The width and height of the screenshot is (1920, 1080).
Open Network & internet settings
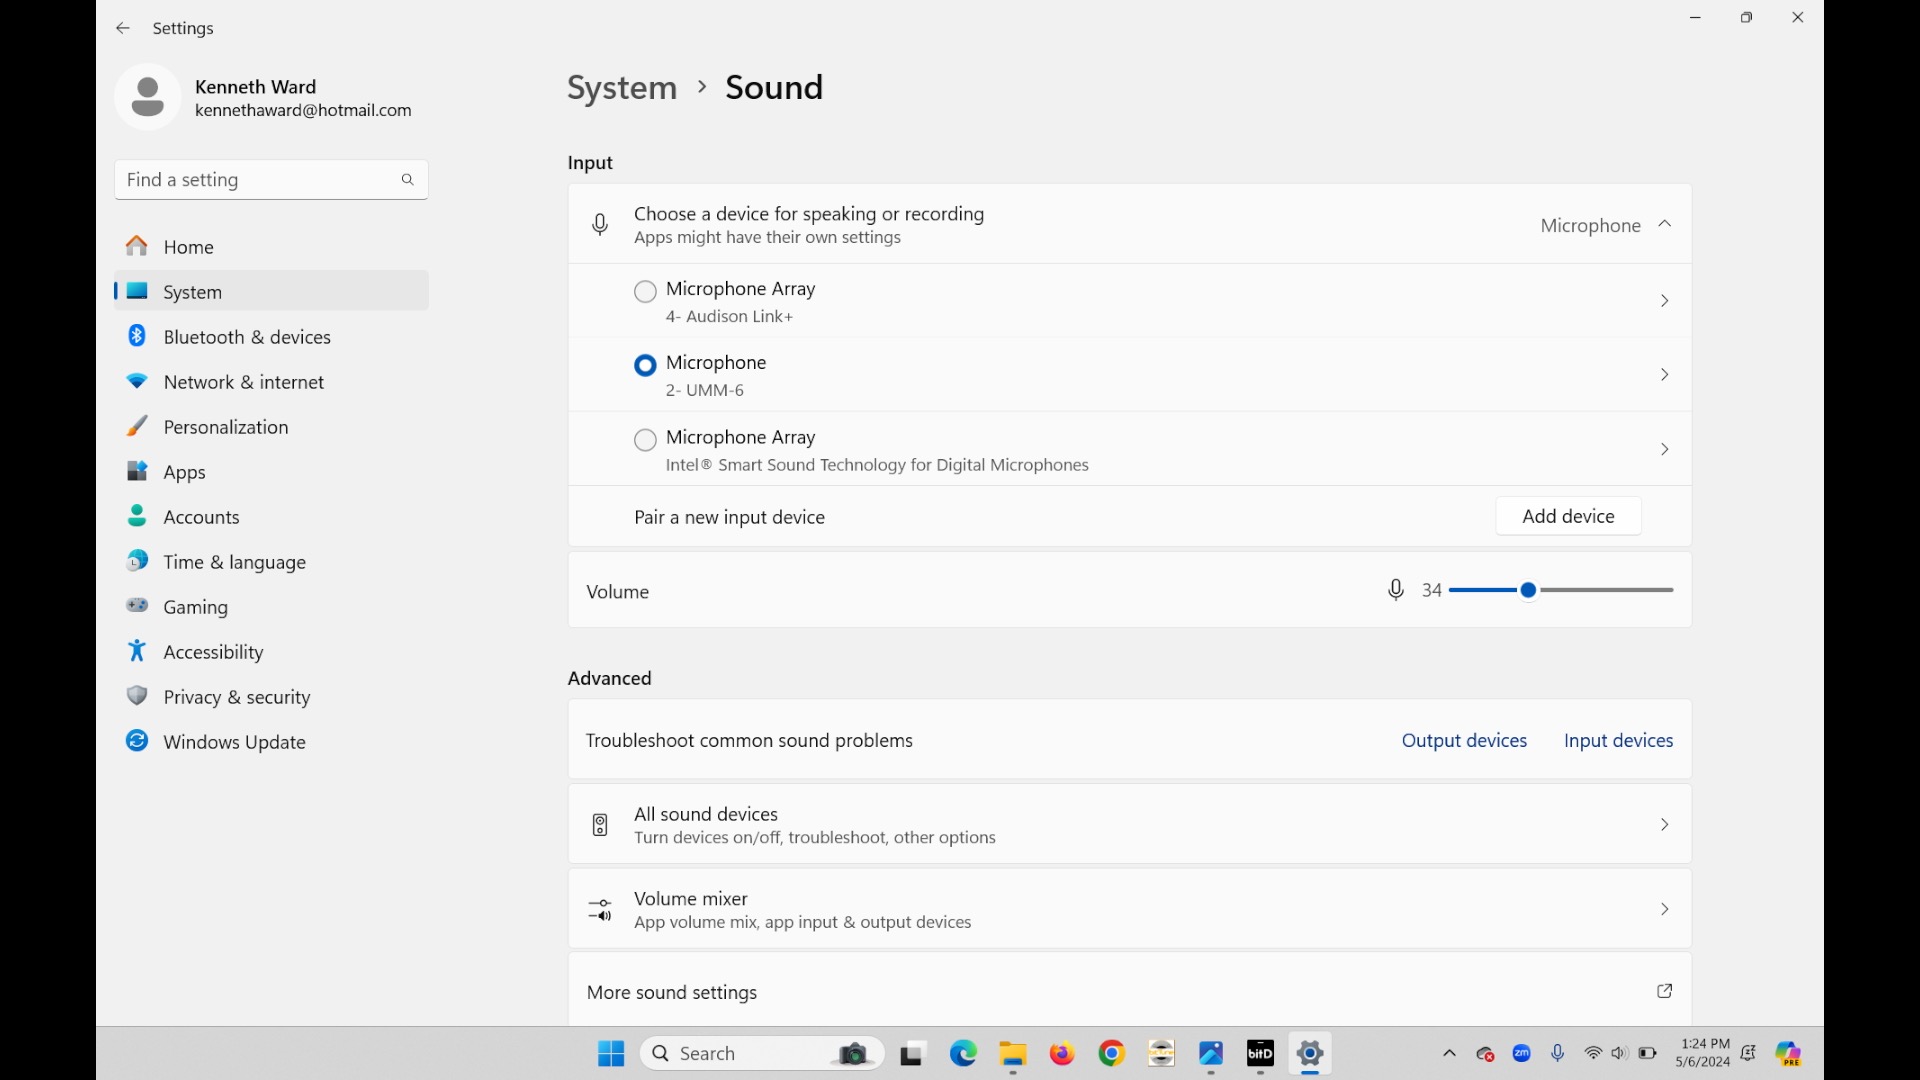tap(271, 382)
